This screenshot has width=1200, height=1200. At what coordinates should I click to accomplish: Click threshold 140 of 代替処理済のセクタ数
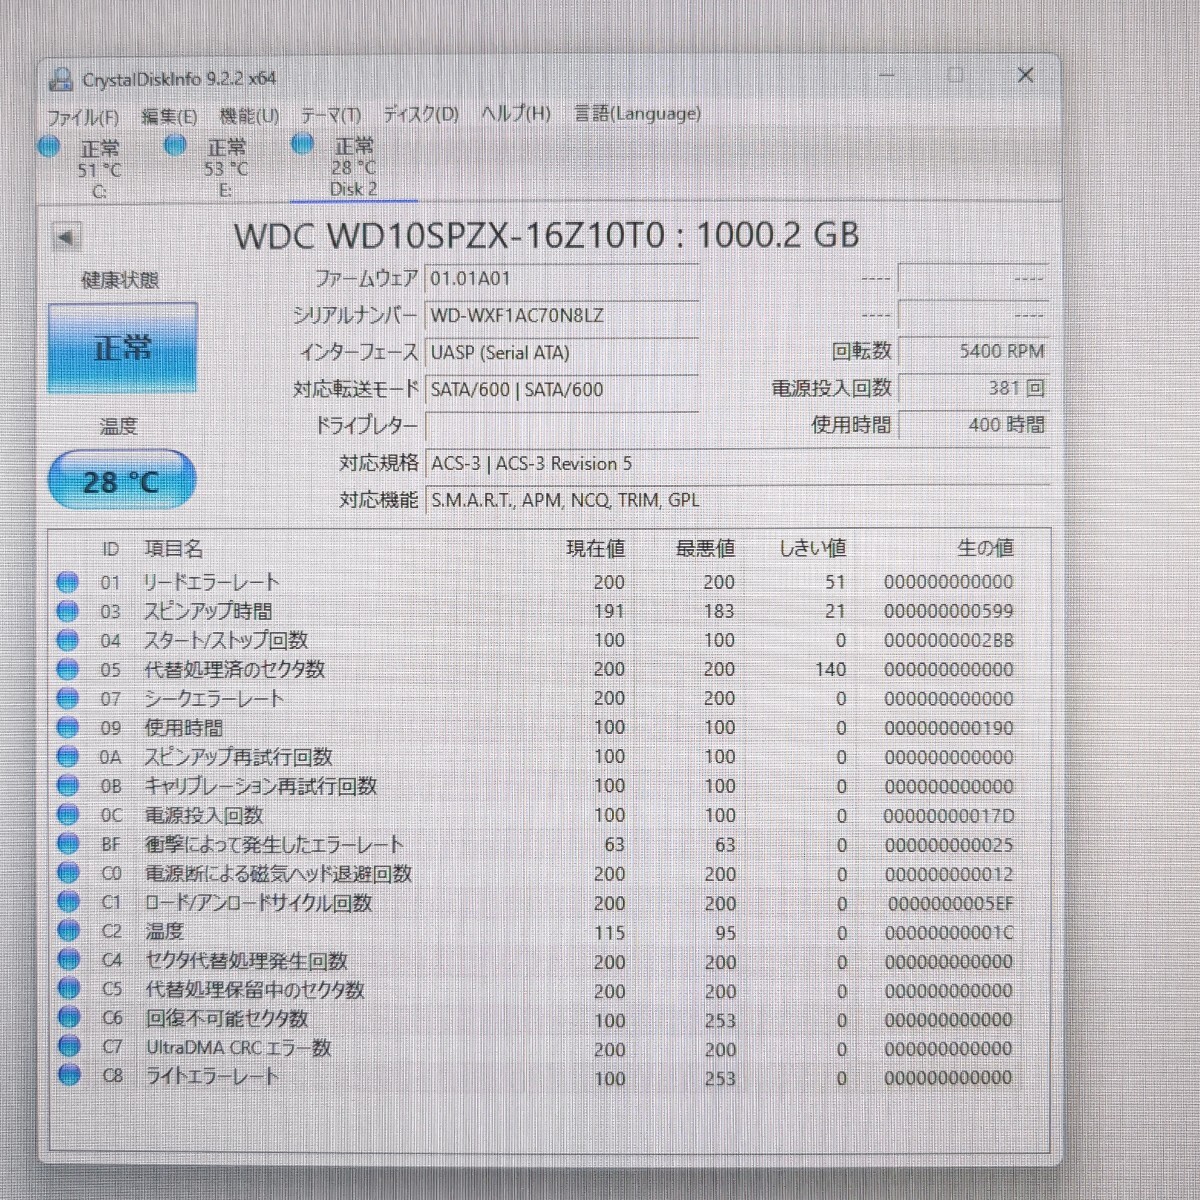[x=830, y=669]
